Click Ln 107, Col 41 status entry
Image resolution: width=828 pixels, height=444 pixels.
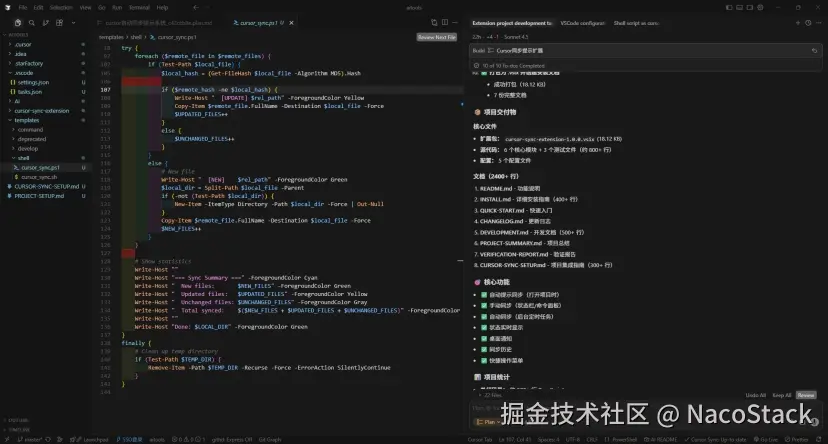[515, 439]
